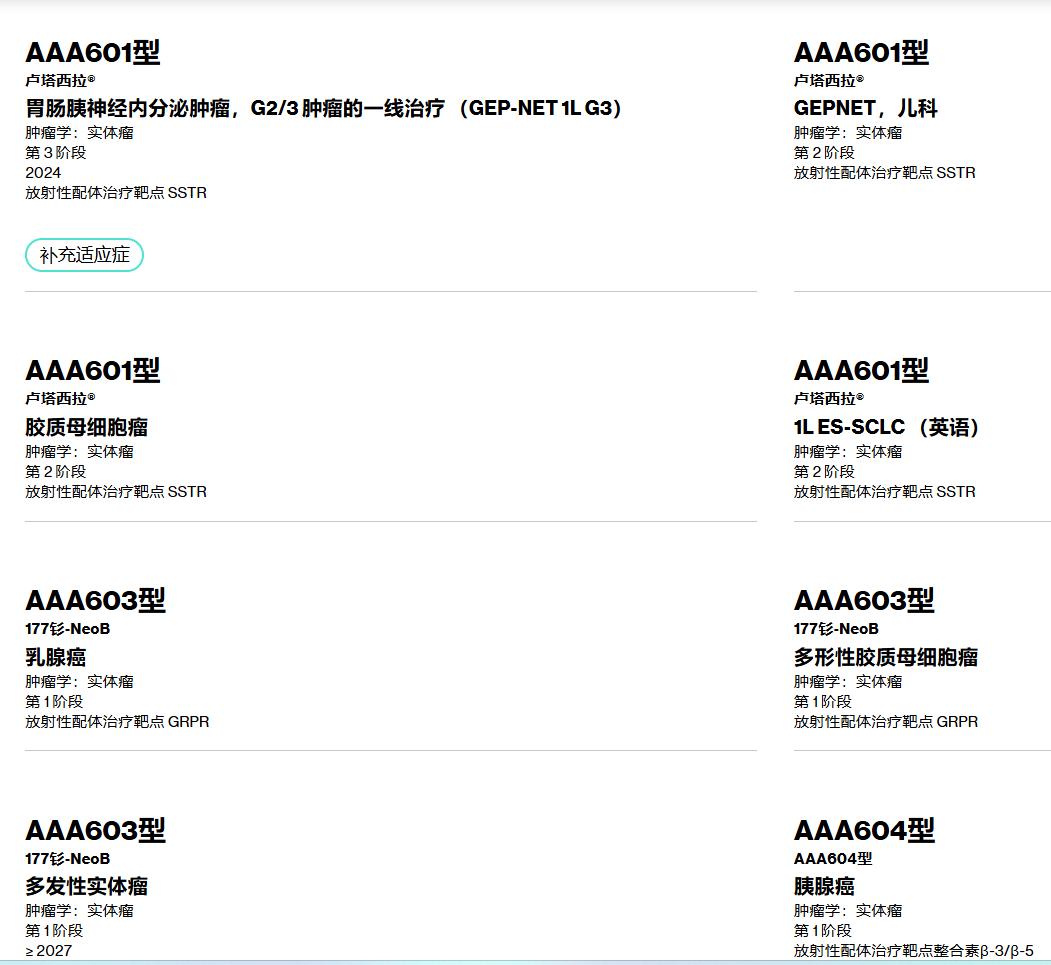1051x965 pixels.
Task: Select the 多形性胶质母细胞瘤 indication title
Action: [x=885, y=657]
